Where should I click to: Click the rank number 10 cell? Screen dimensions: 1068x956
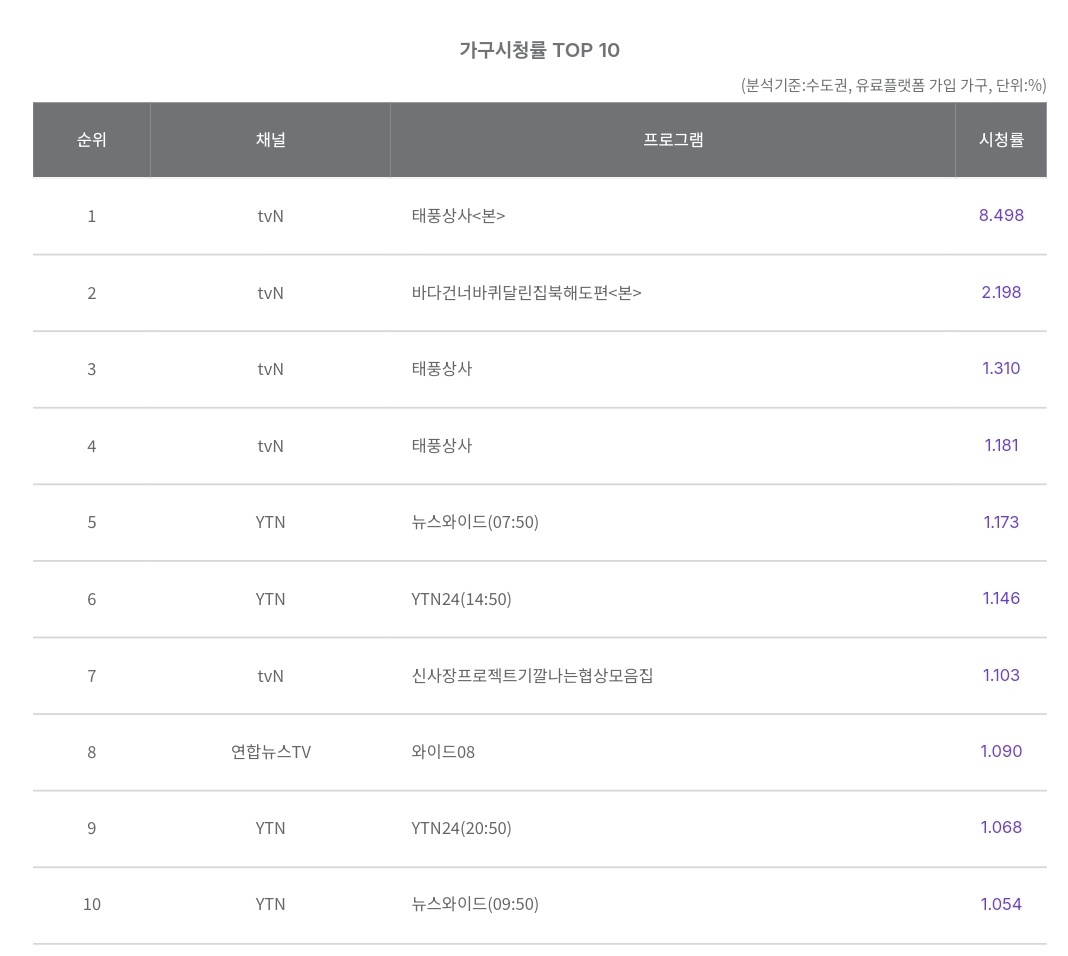click(x=91, y=904)
